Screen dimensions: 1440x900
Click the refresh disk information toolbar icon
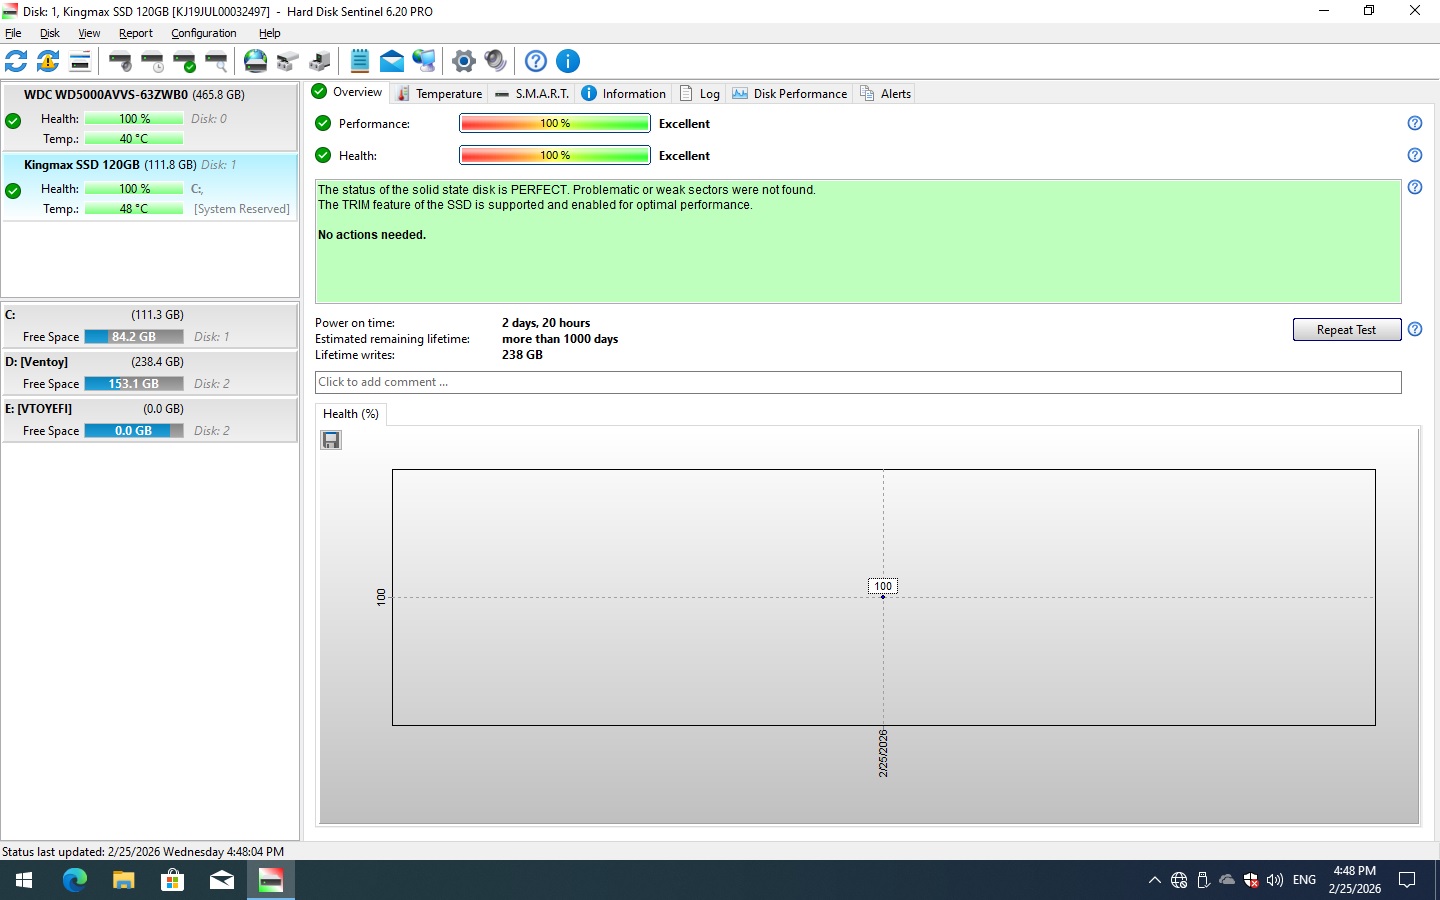[16, 61]
